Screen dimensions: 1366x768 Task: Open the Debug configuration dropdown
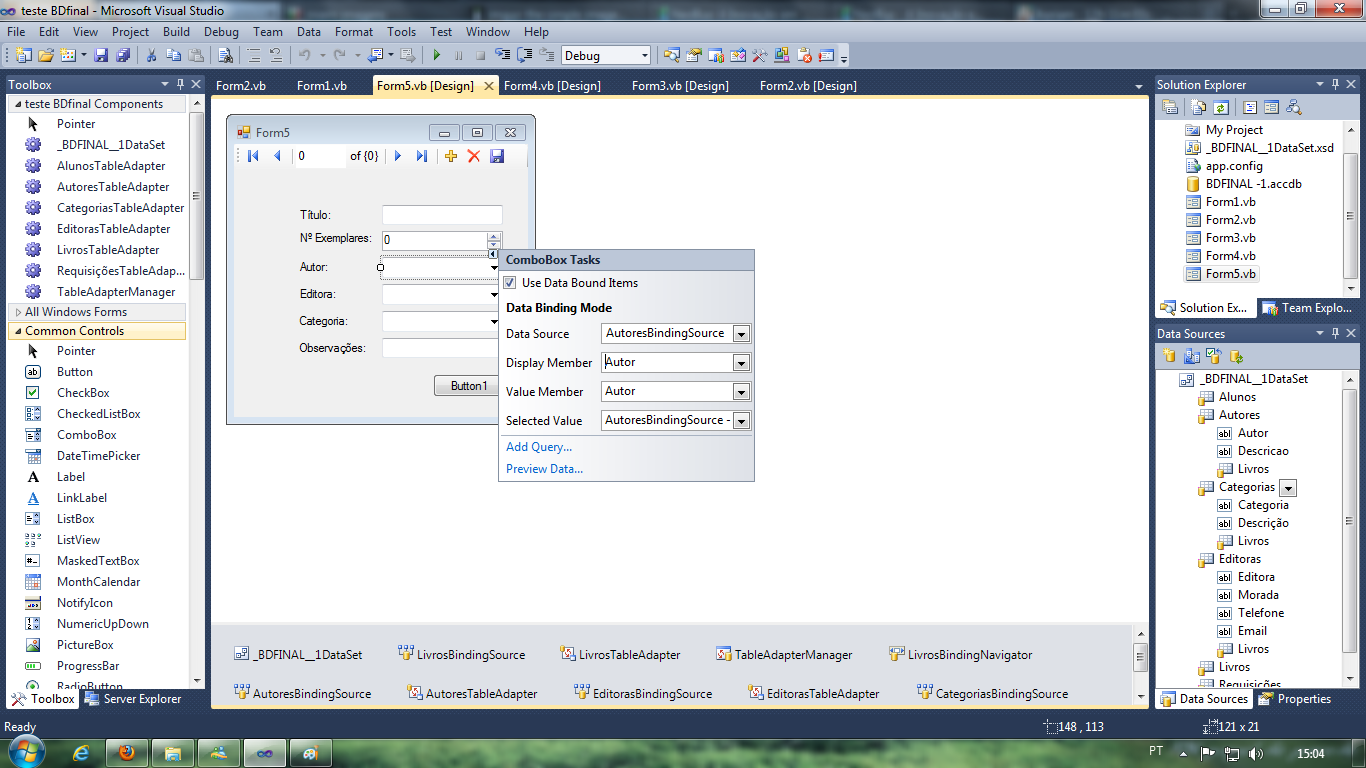643,56
